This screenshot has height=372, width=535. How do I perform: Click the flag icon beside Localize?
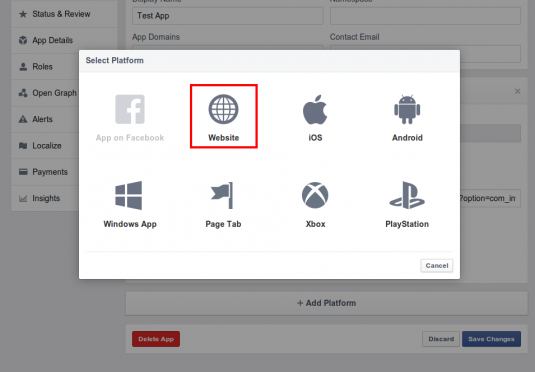coord(23,146)
